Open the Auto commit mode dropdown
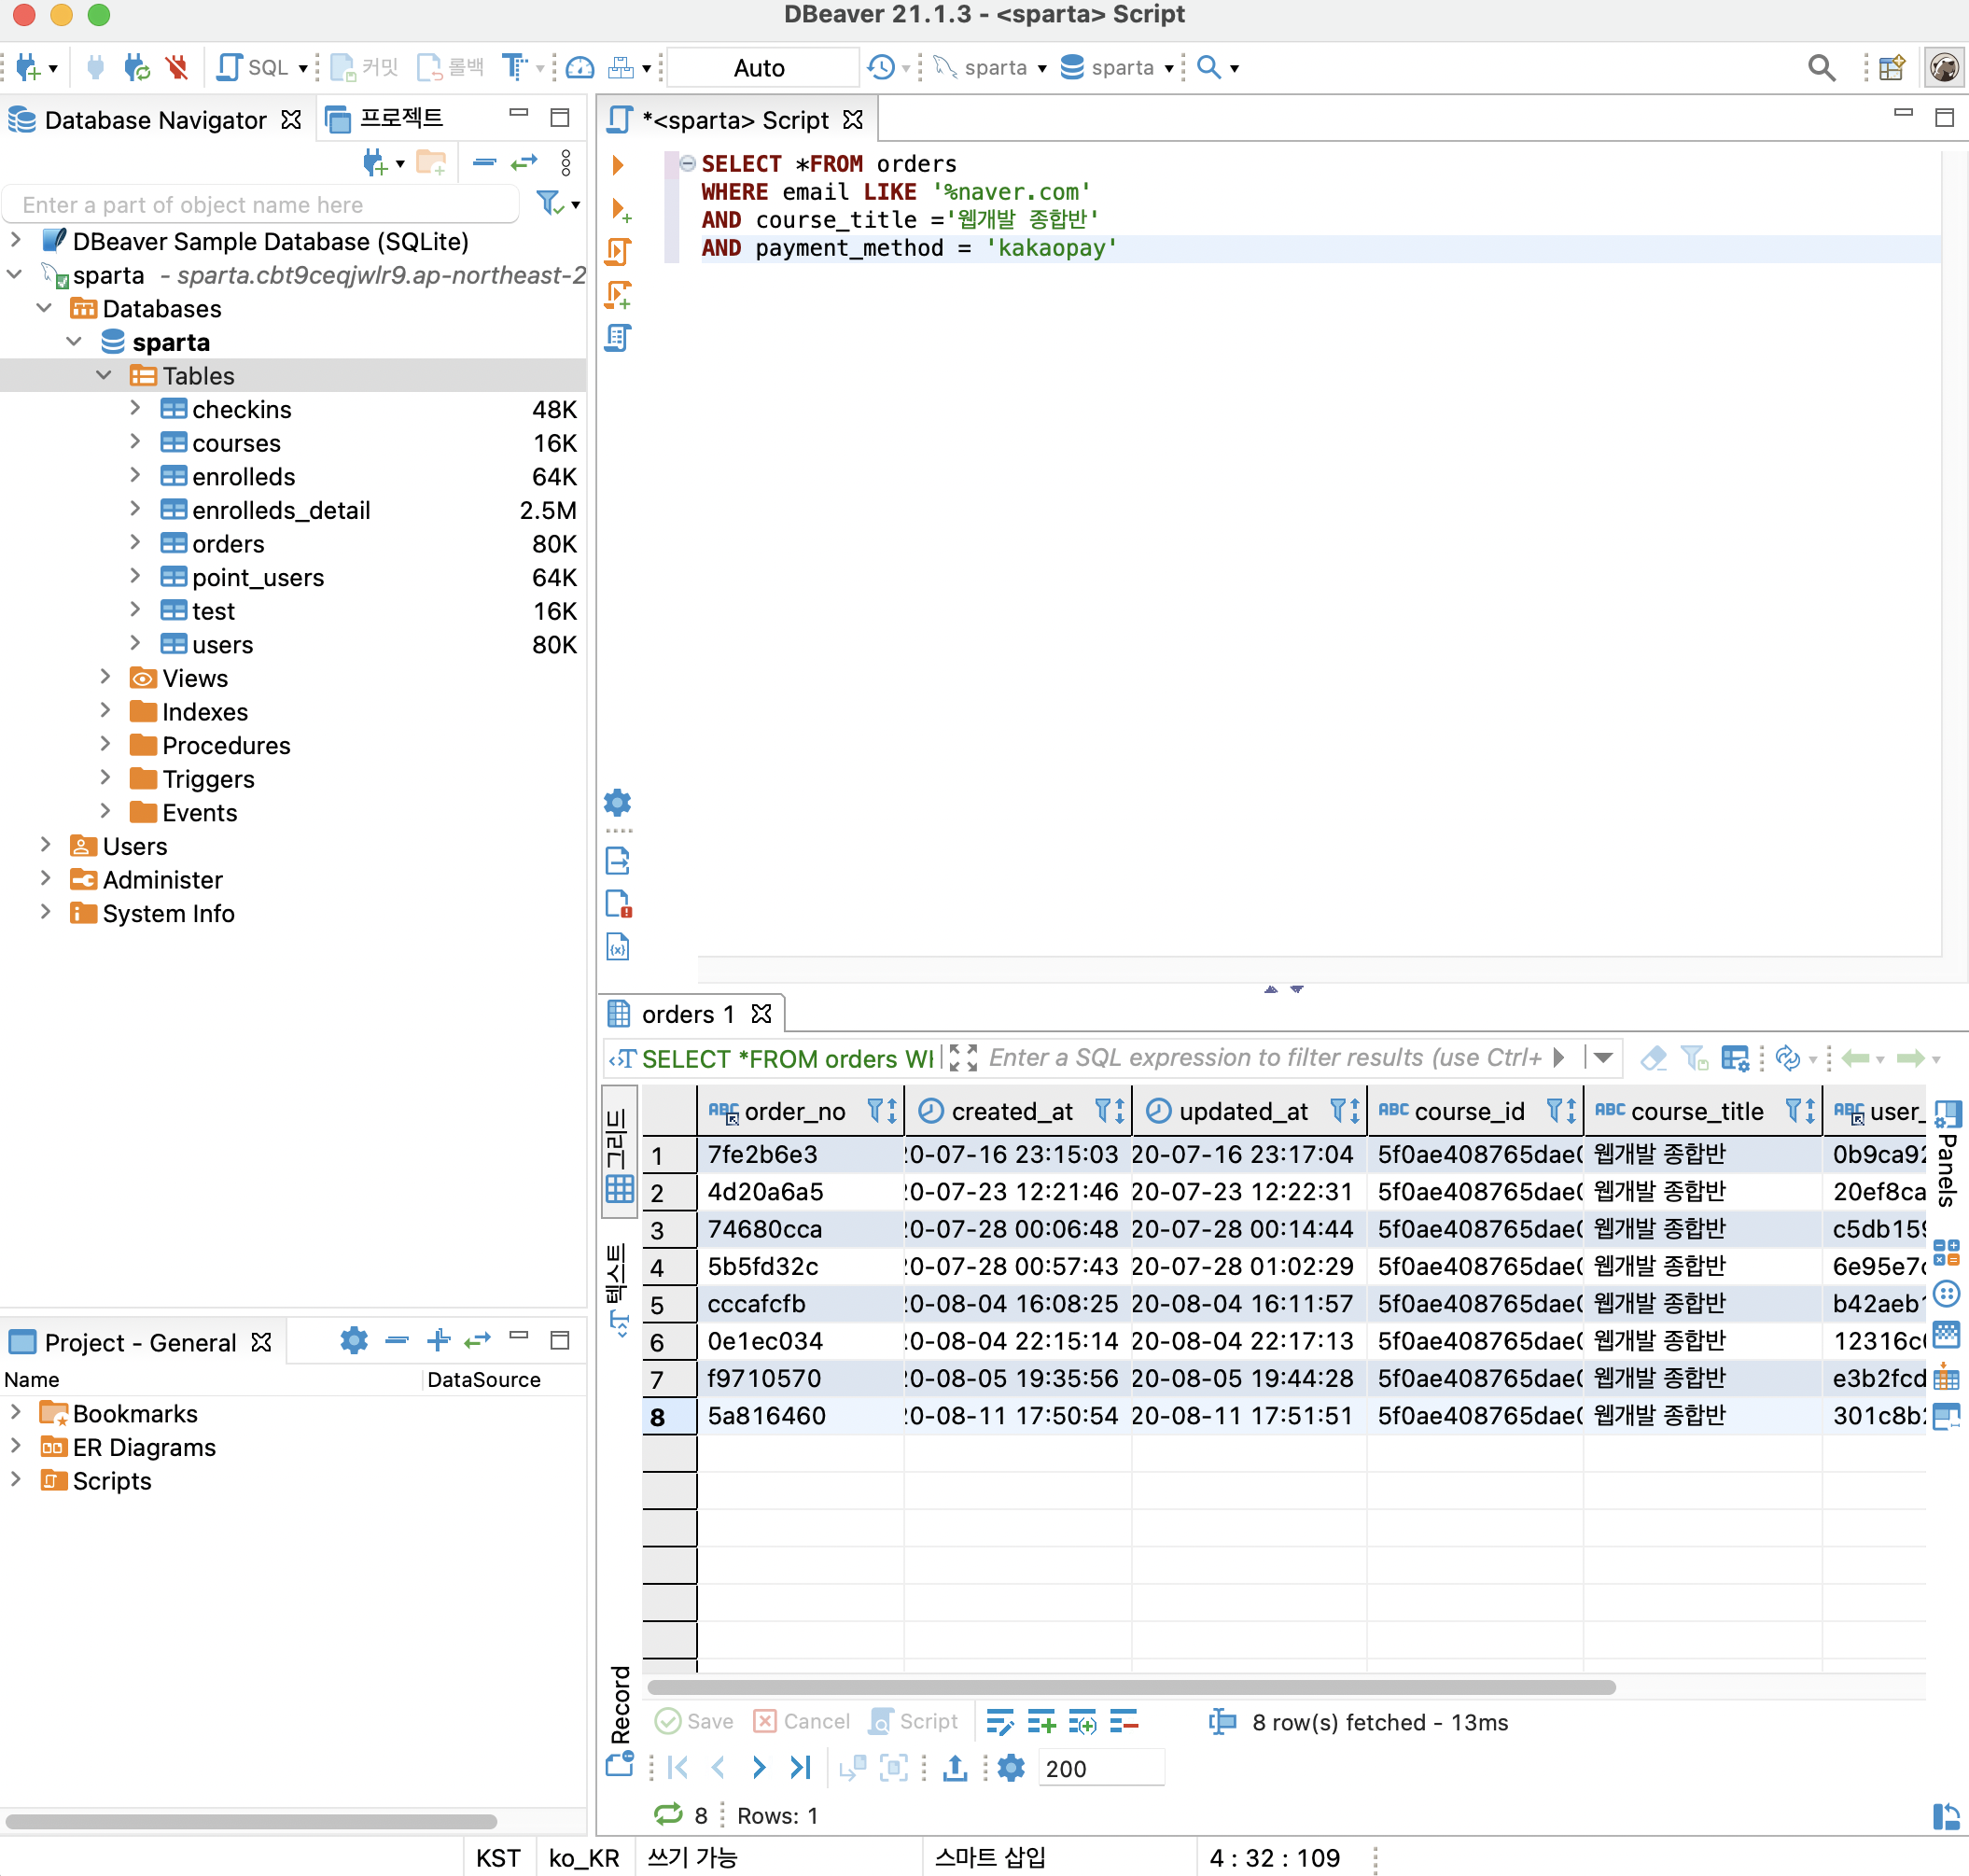Image resolution: width=1969 pixels, height=1876 pixels. pyautogui.click(x=760, y=67)
